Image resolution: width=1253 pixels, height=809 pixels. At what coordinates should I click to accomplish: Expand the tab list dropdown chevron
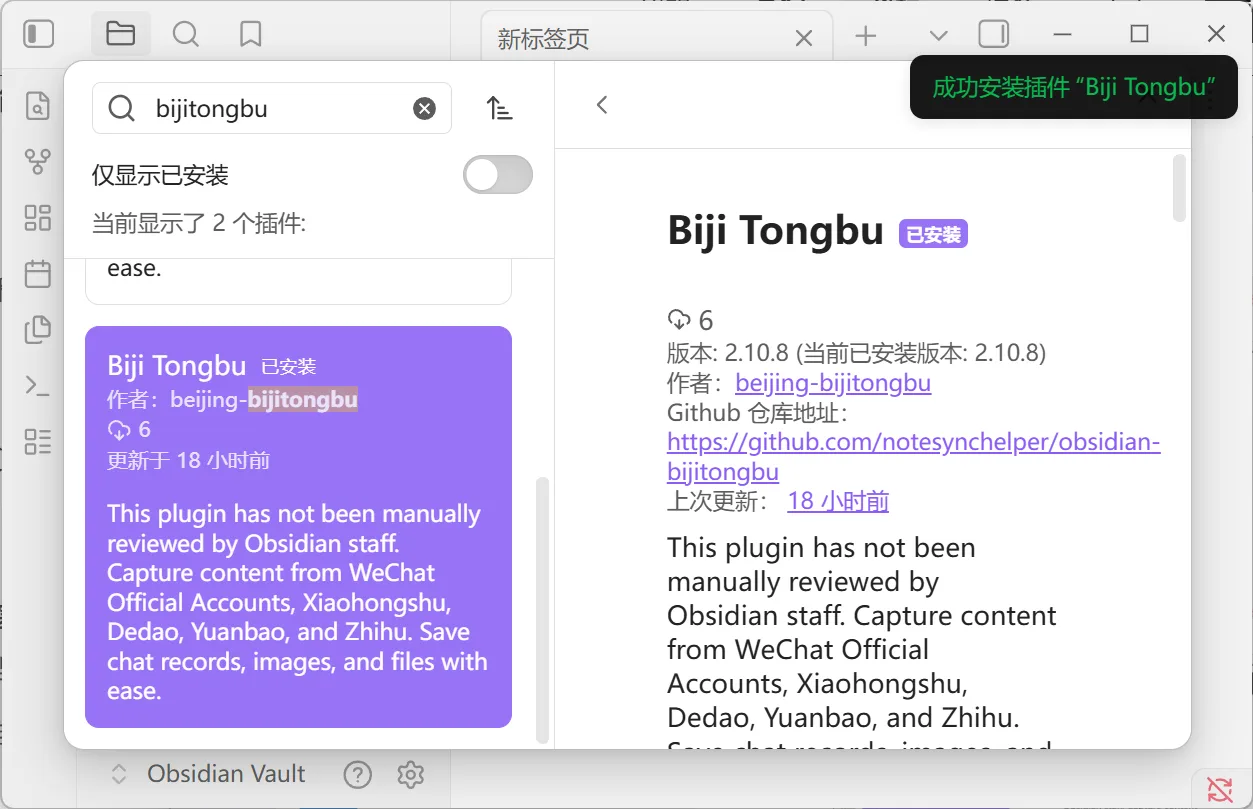point(938,36)
